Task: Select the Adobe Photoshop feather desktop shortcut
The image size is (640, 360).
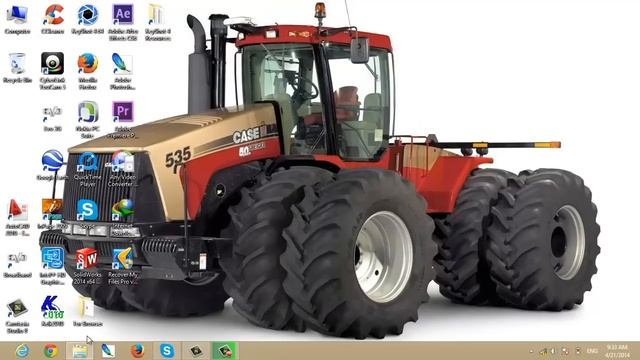Action: click(x=122, y=71)
